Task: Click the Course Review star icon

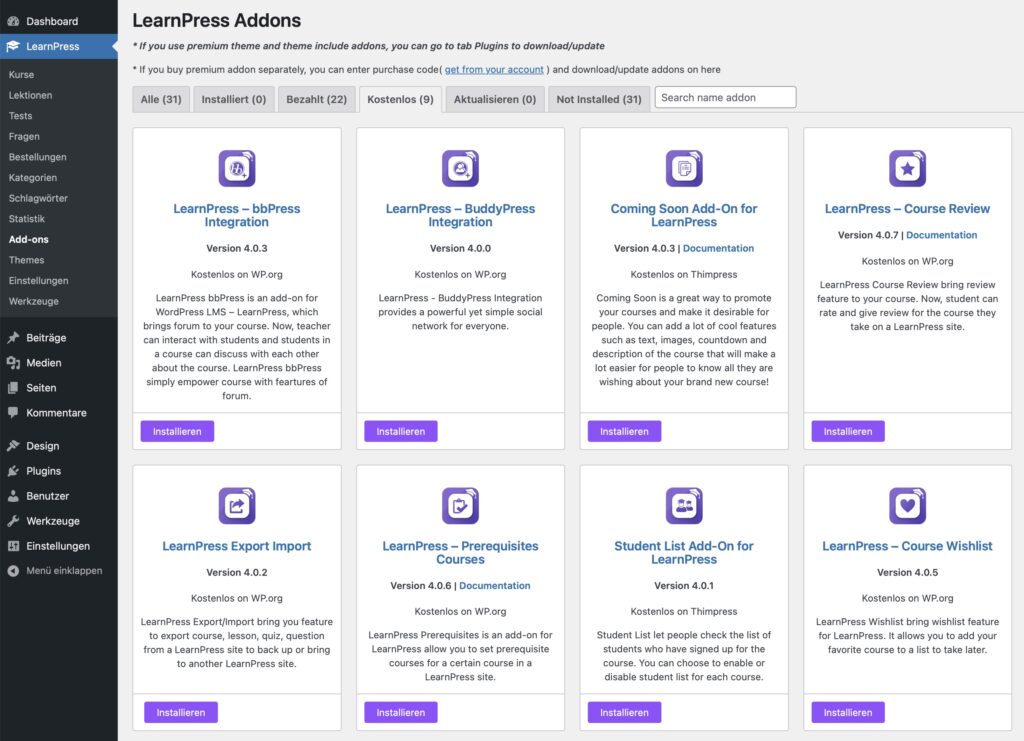Action: 908,168
